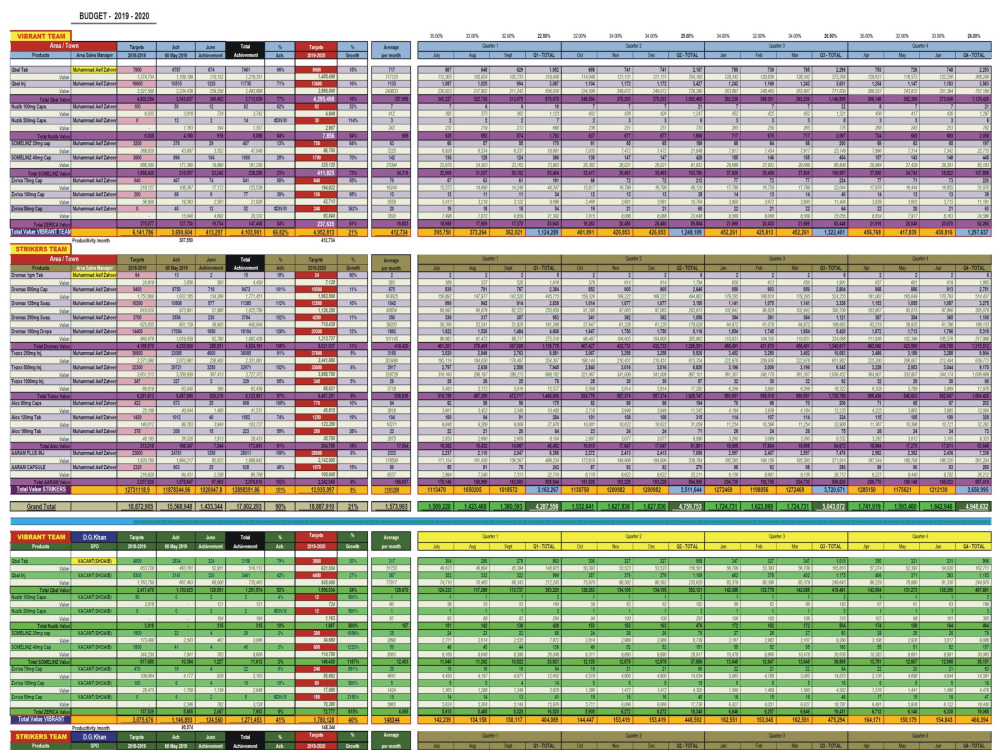
Task: Select the 'Total Dromax Value' subtotal label
Action: 41,346
